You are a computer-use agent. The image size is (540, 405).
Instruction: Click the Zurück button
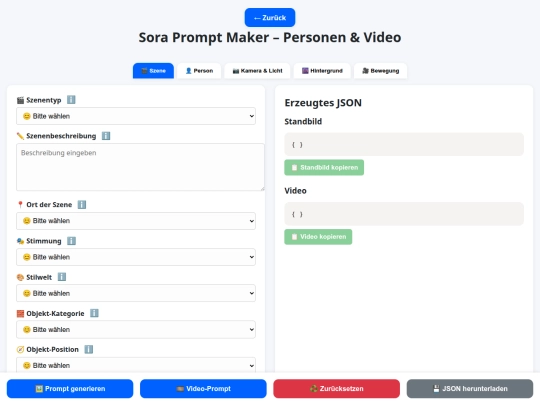point(270,18)
